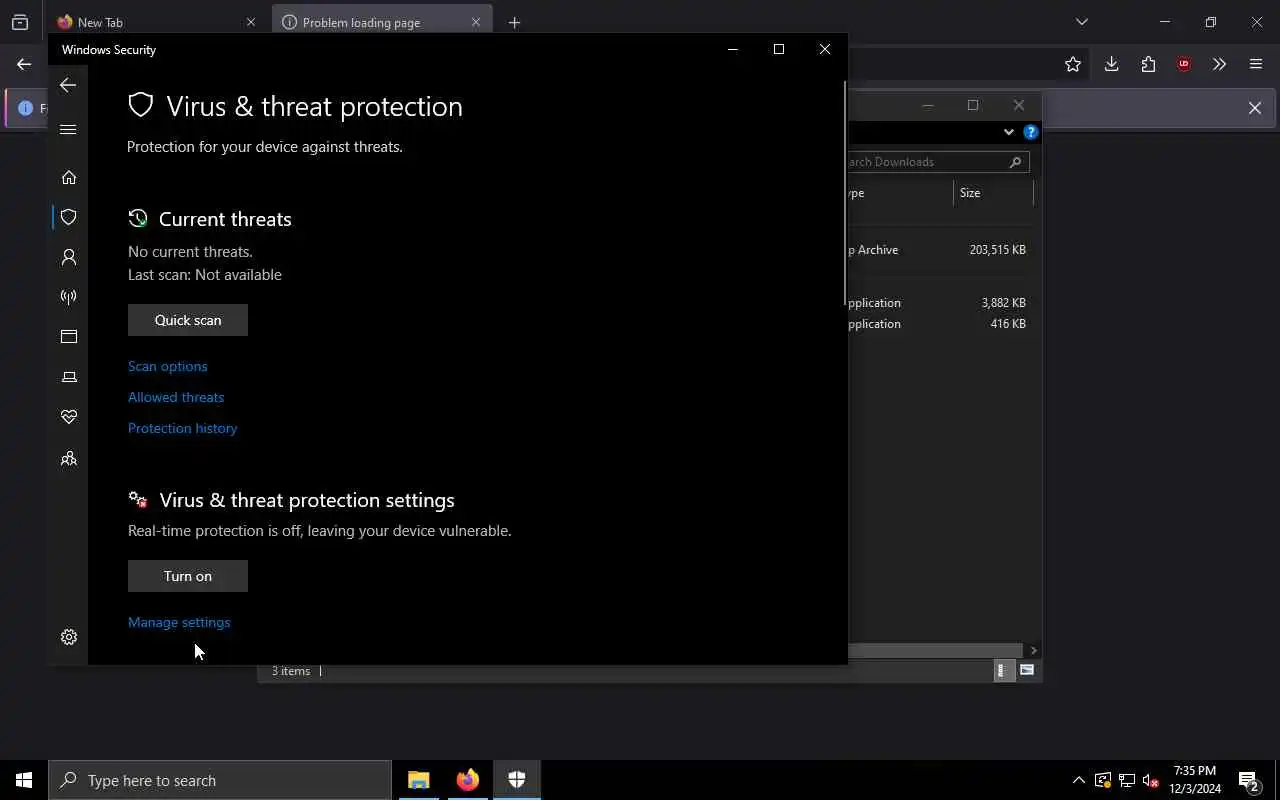Click the Windows Security vertical scrollbar thumb
Screen dimensions: 1280x800
tap(845, 193)
